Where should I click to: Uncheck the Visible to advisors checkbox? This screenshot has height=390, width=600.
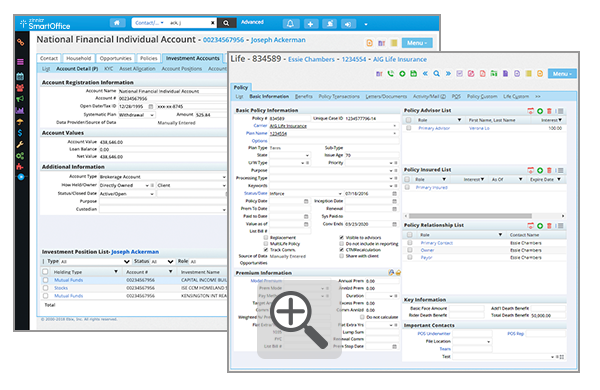coord(341,238)
